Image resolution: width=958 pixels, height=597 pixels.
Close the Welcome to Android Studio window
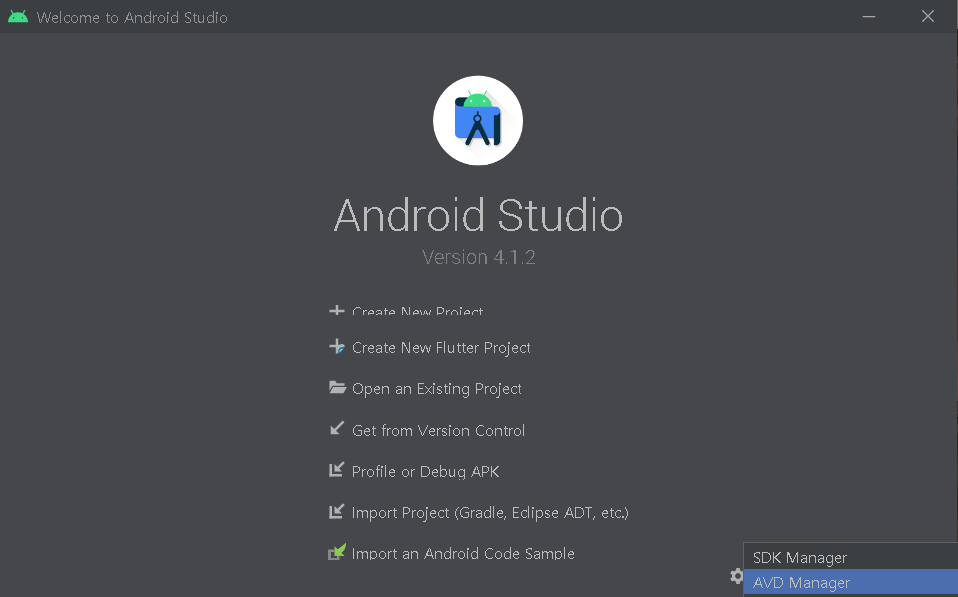pyautogui.click(x=927, y=16)
